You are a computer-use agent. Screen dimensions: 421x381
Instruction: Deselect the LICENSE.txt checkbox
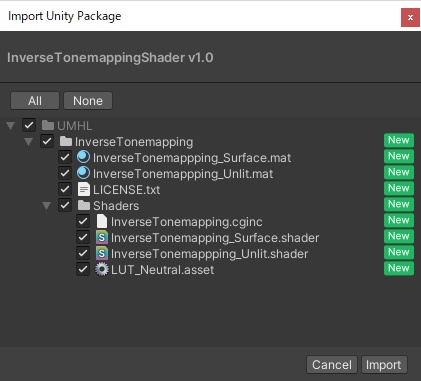coord(65,189)
